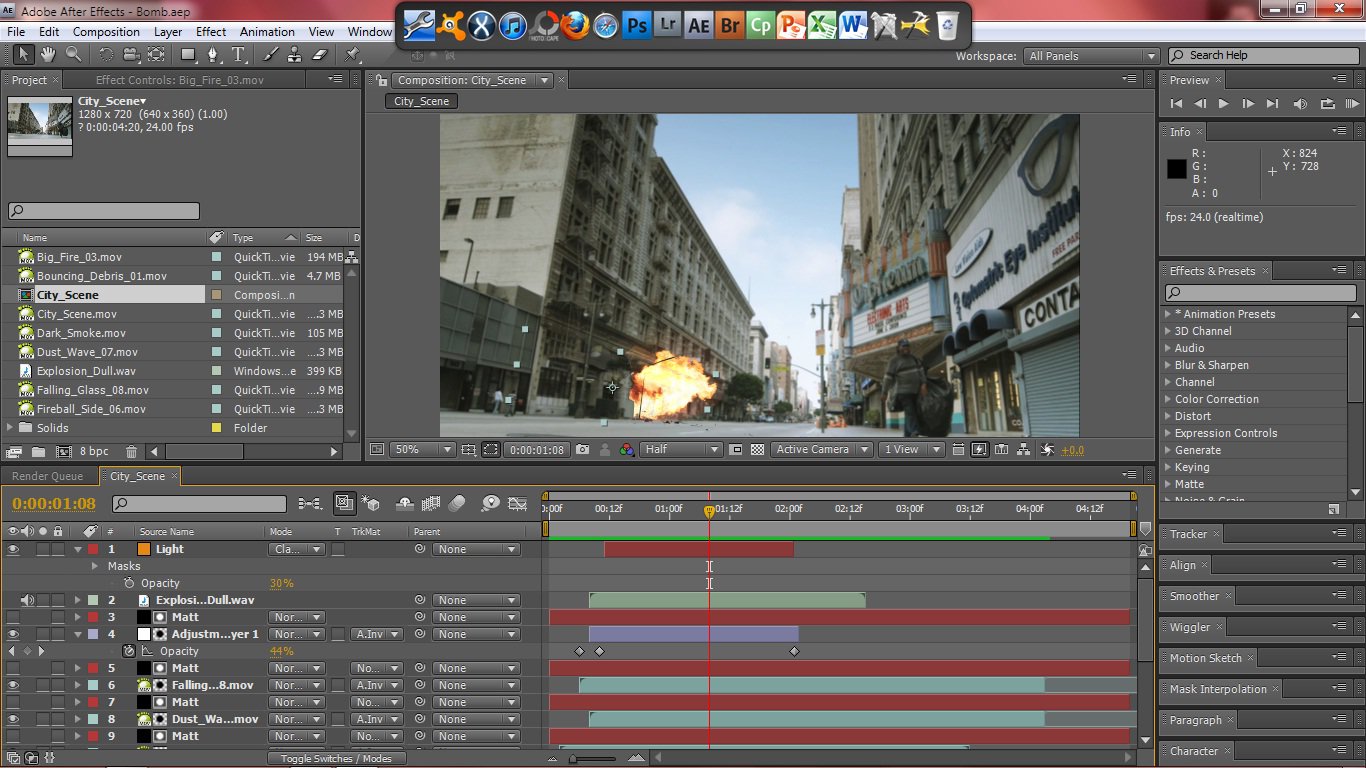Choose the Horizontal Type tool
Viewport: 1366px width, 768px height.
239,54
